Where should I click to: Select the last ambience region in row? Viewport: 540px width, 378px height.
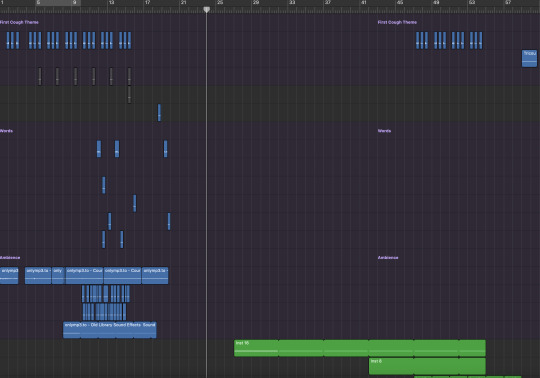pos(155,275)
